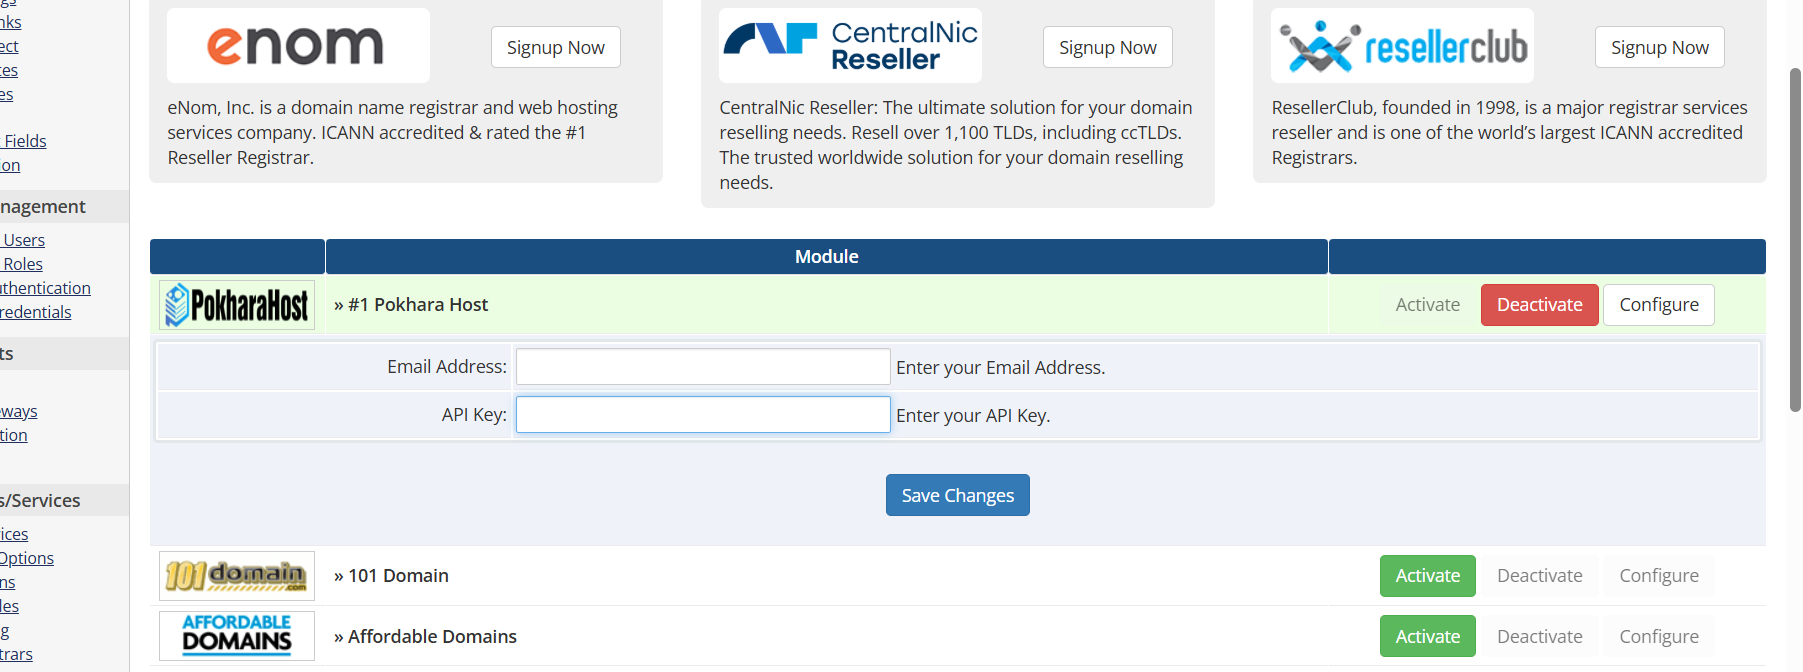The width and height of the screenshot is (1803, 672).
Task: Click into the API Key field
Action: (703, 415)
